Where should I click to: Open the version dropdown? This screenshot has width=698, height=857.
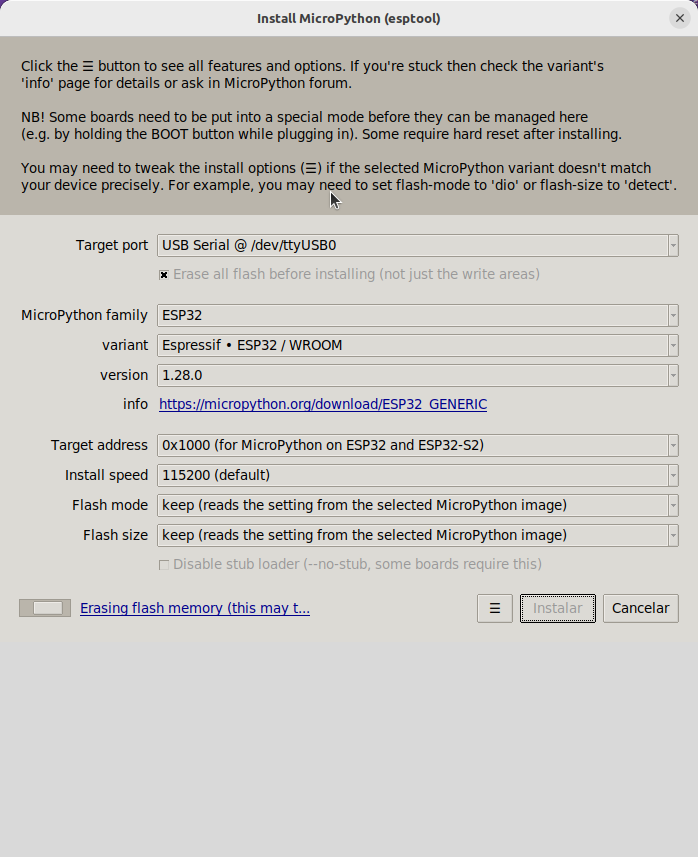tap(418, 375)
